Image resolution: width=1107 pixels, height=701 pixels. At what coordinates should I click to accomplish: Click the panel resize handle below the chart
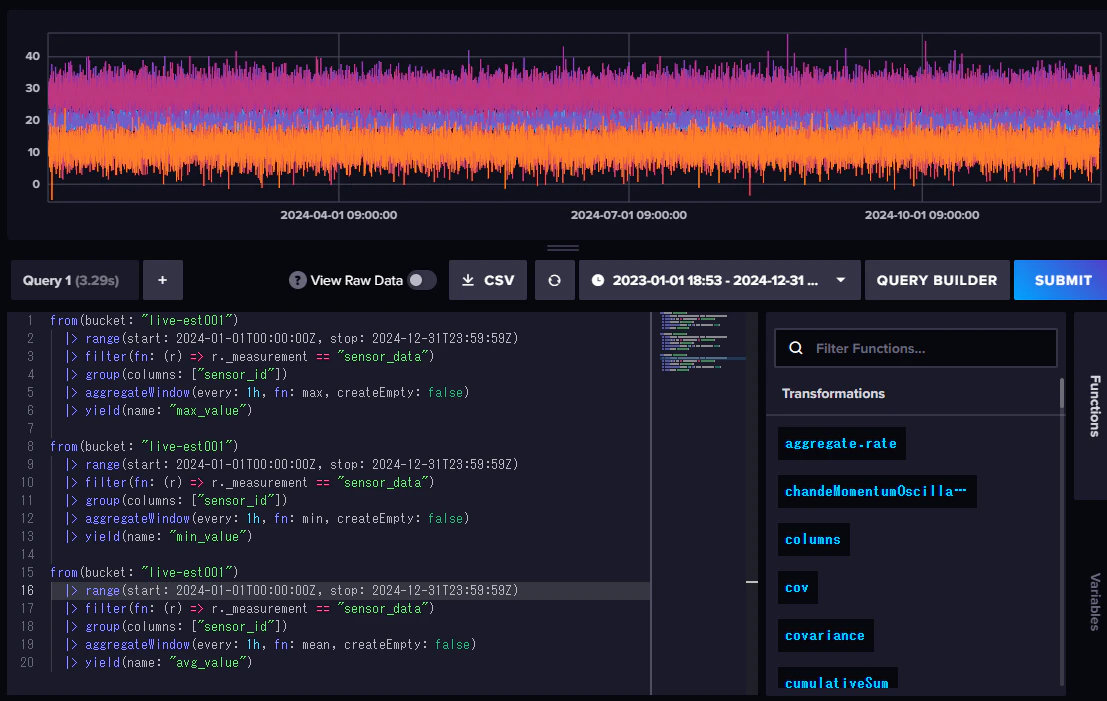(563, 248)
